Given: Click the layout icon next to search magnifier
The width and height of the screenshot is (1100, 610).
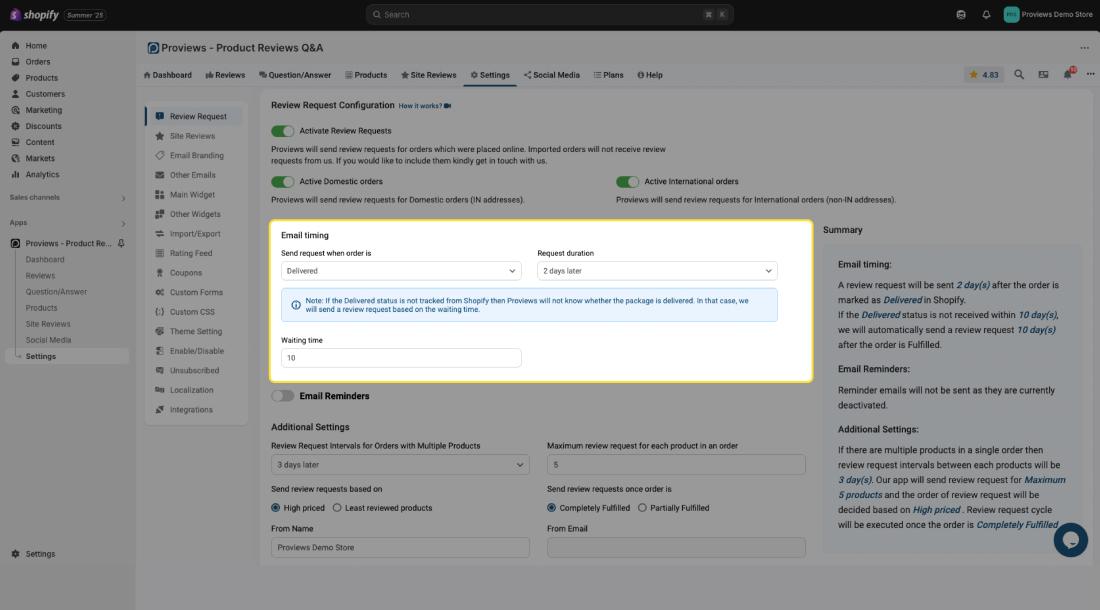Looking at the screenshot, I should click(1043, 75).
